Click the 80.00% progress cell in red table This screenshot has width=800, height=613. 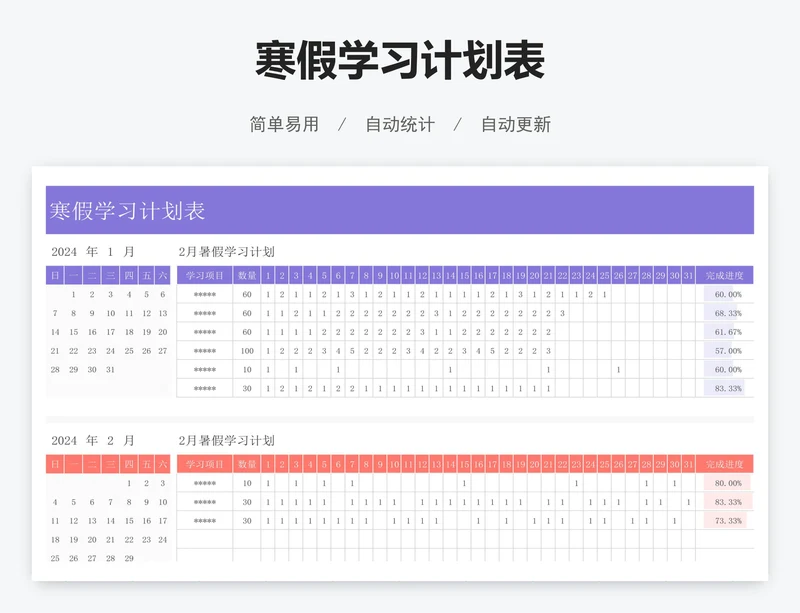pyautogui.click(x=724, y=483)
